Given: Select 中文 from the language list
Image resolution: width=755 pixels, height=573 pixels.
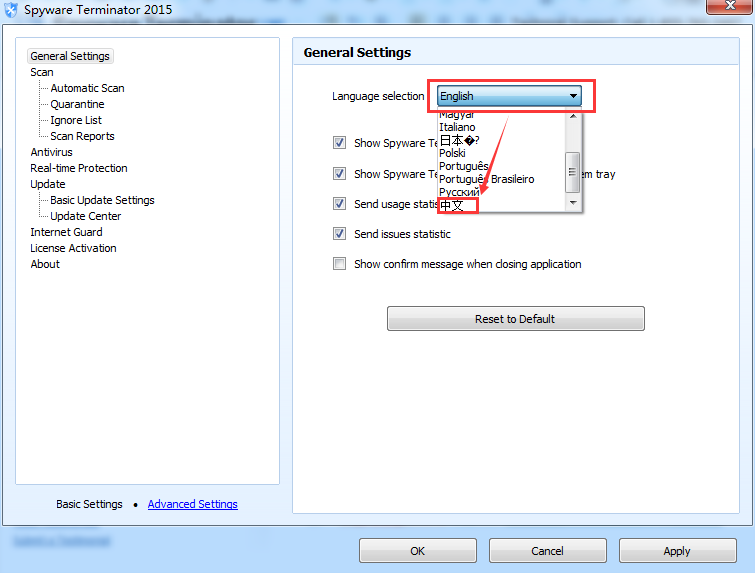Looking at the screenshot, I should click(x=453, y=205).
